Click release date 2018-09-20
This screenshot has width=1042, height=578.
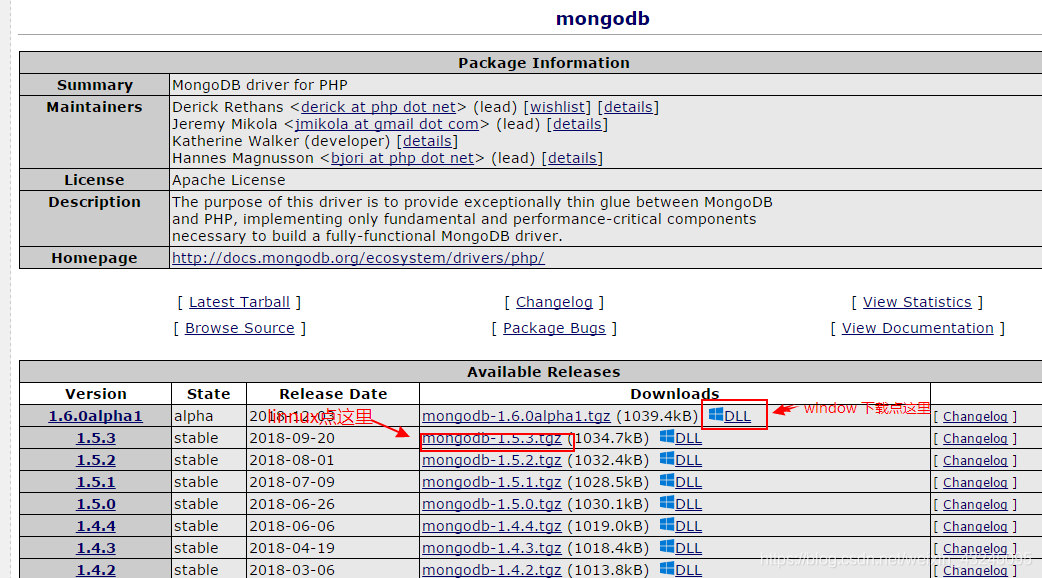pos(292,438)
